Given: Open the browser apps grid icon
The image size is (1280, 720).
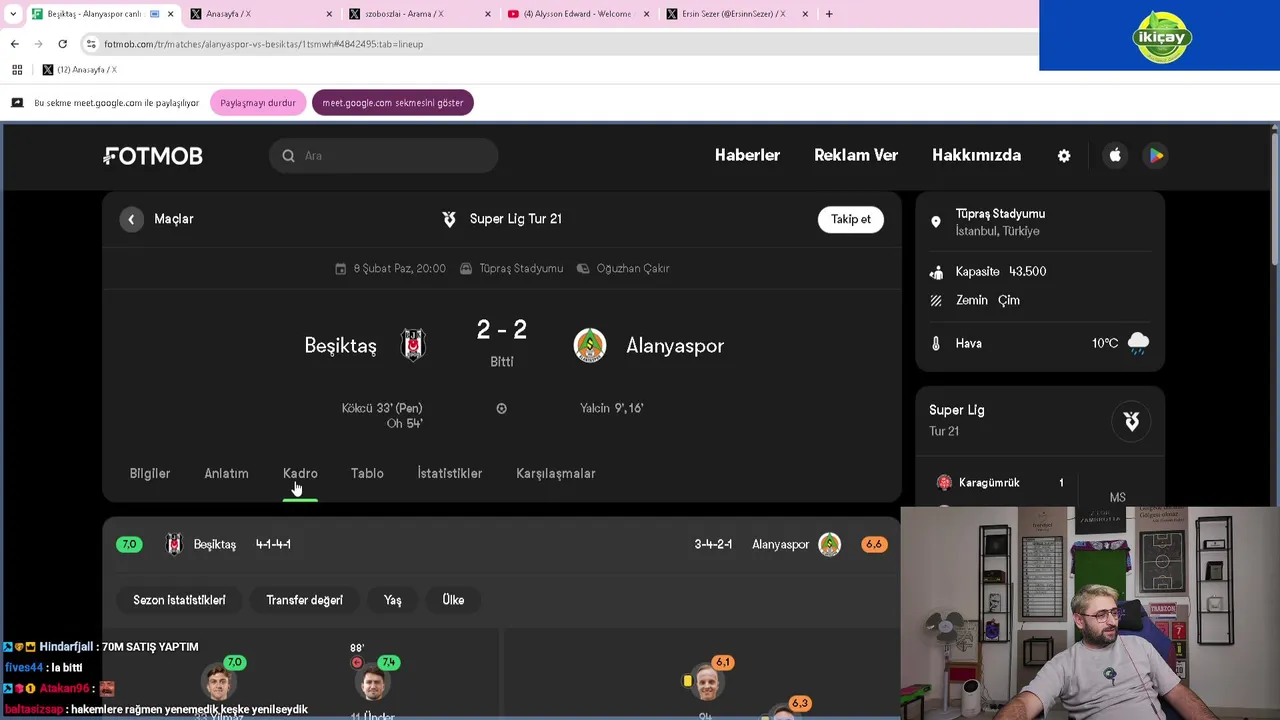Looking at the screenshot, I should 17,70.
